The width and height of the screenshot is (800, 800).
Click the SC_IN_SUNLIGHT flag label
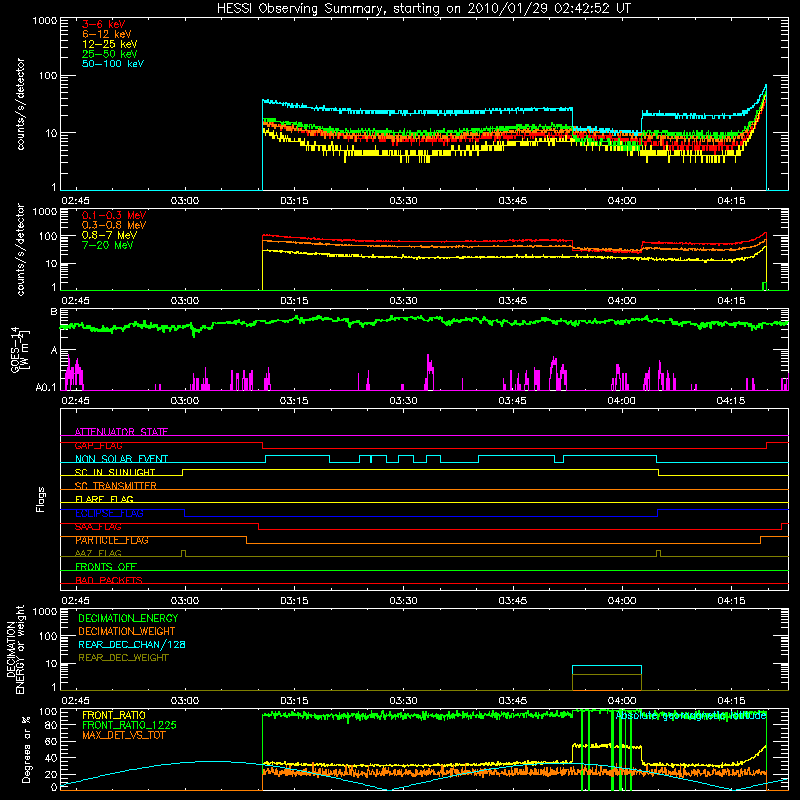[x=115, y=472]
